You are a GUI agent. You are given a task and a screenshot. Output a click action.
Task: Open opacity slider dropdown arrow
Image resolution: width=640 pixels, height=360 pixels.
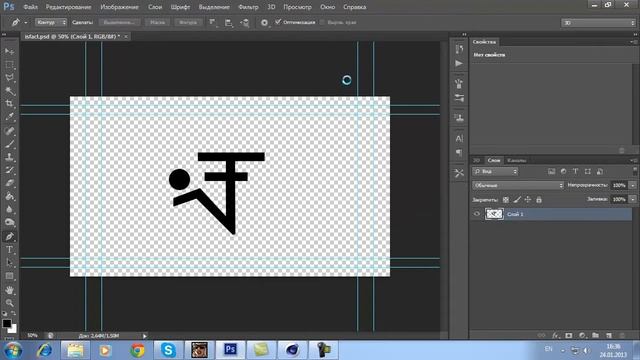633,185
